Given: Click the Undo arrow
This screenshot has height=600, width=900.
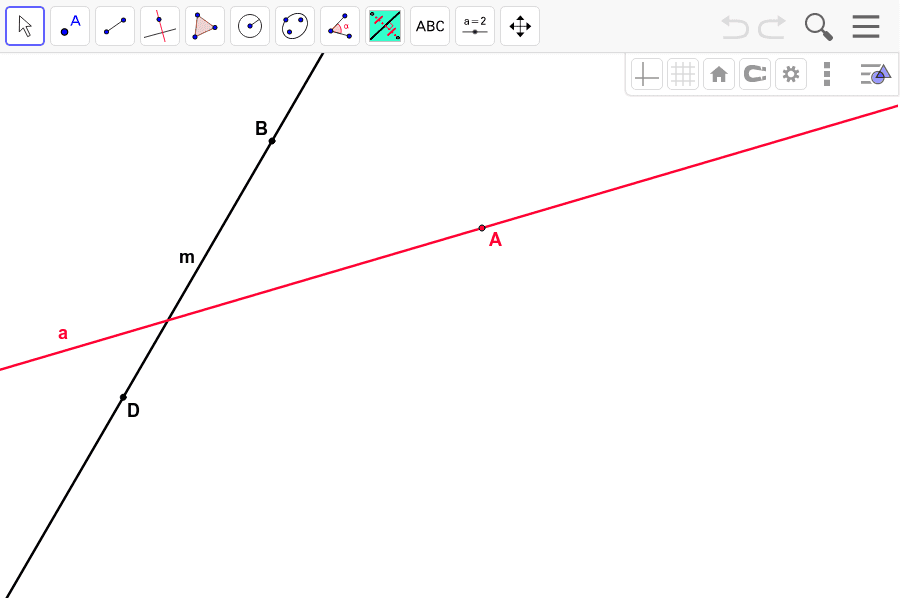Looking at the screenshot, I should coord(735,27).
